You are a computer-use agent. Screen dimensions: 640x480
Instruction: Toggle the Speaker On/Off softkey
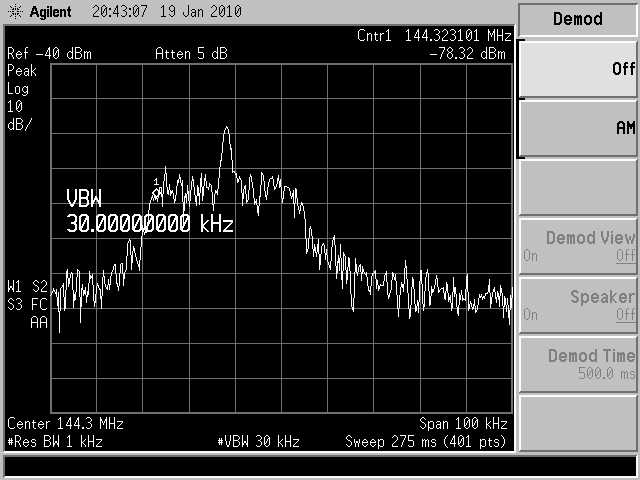pos(578,305)
